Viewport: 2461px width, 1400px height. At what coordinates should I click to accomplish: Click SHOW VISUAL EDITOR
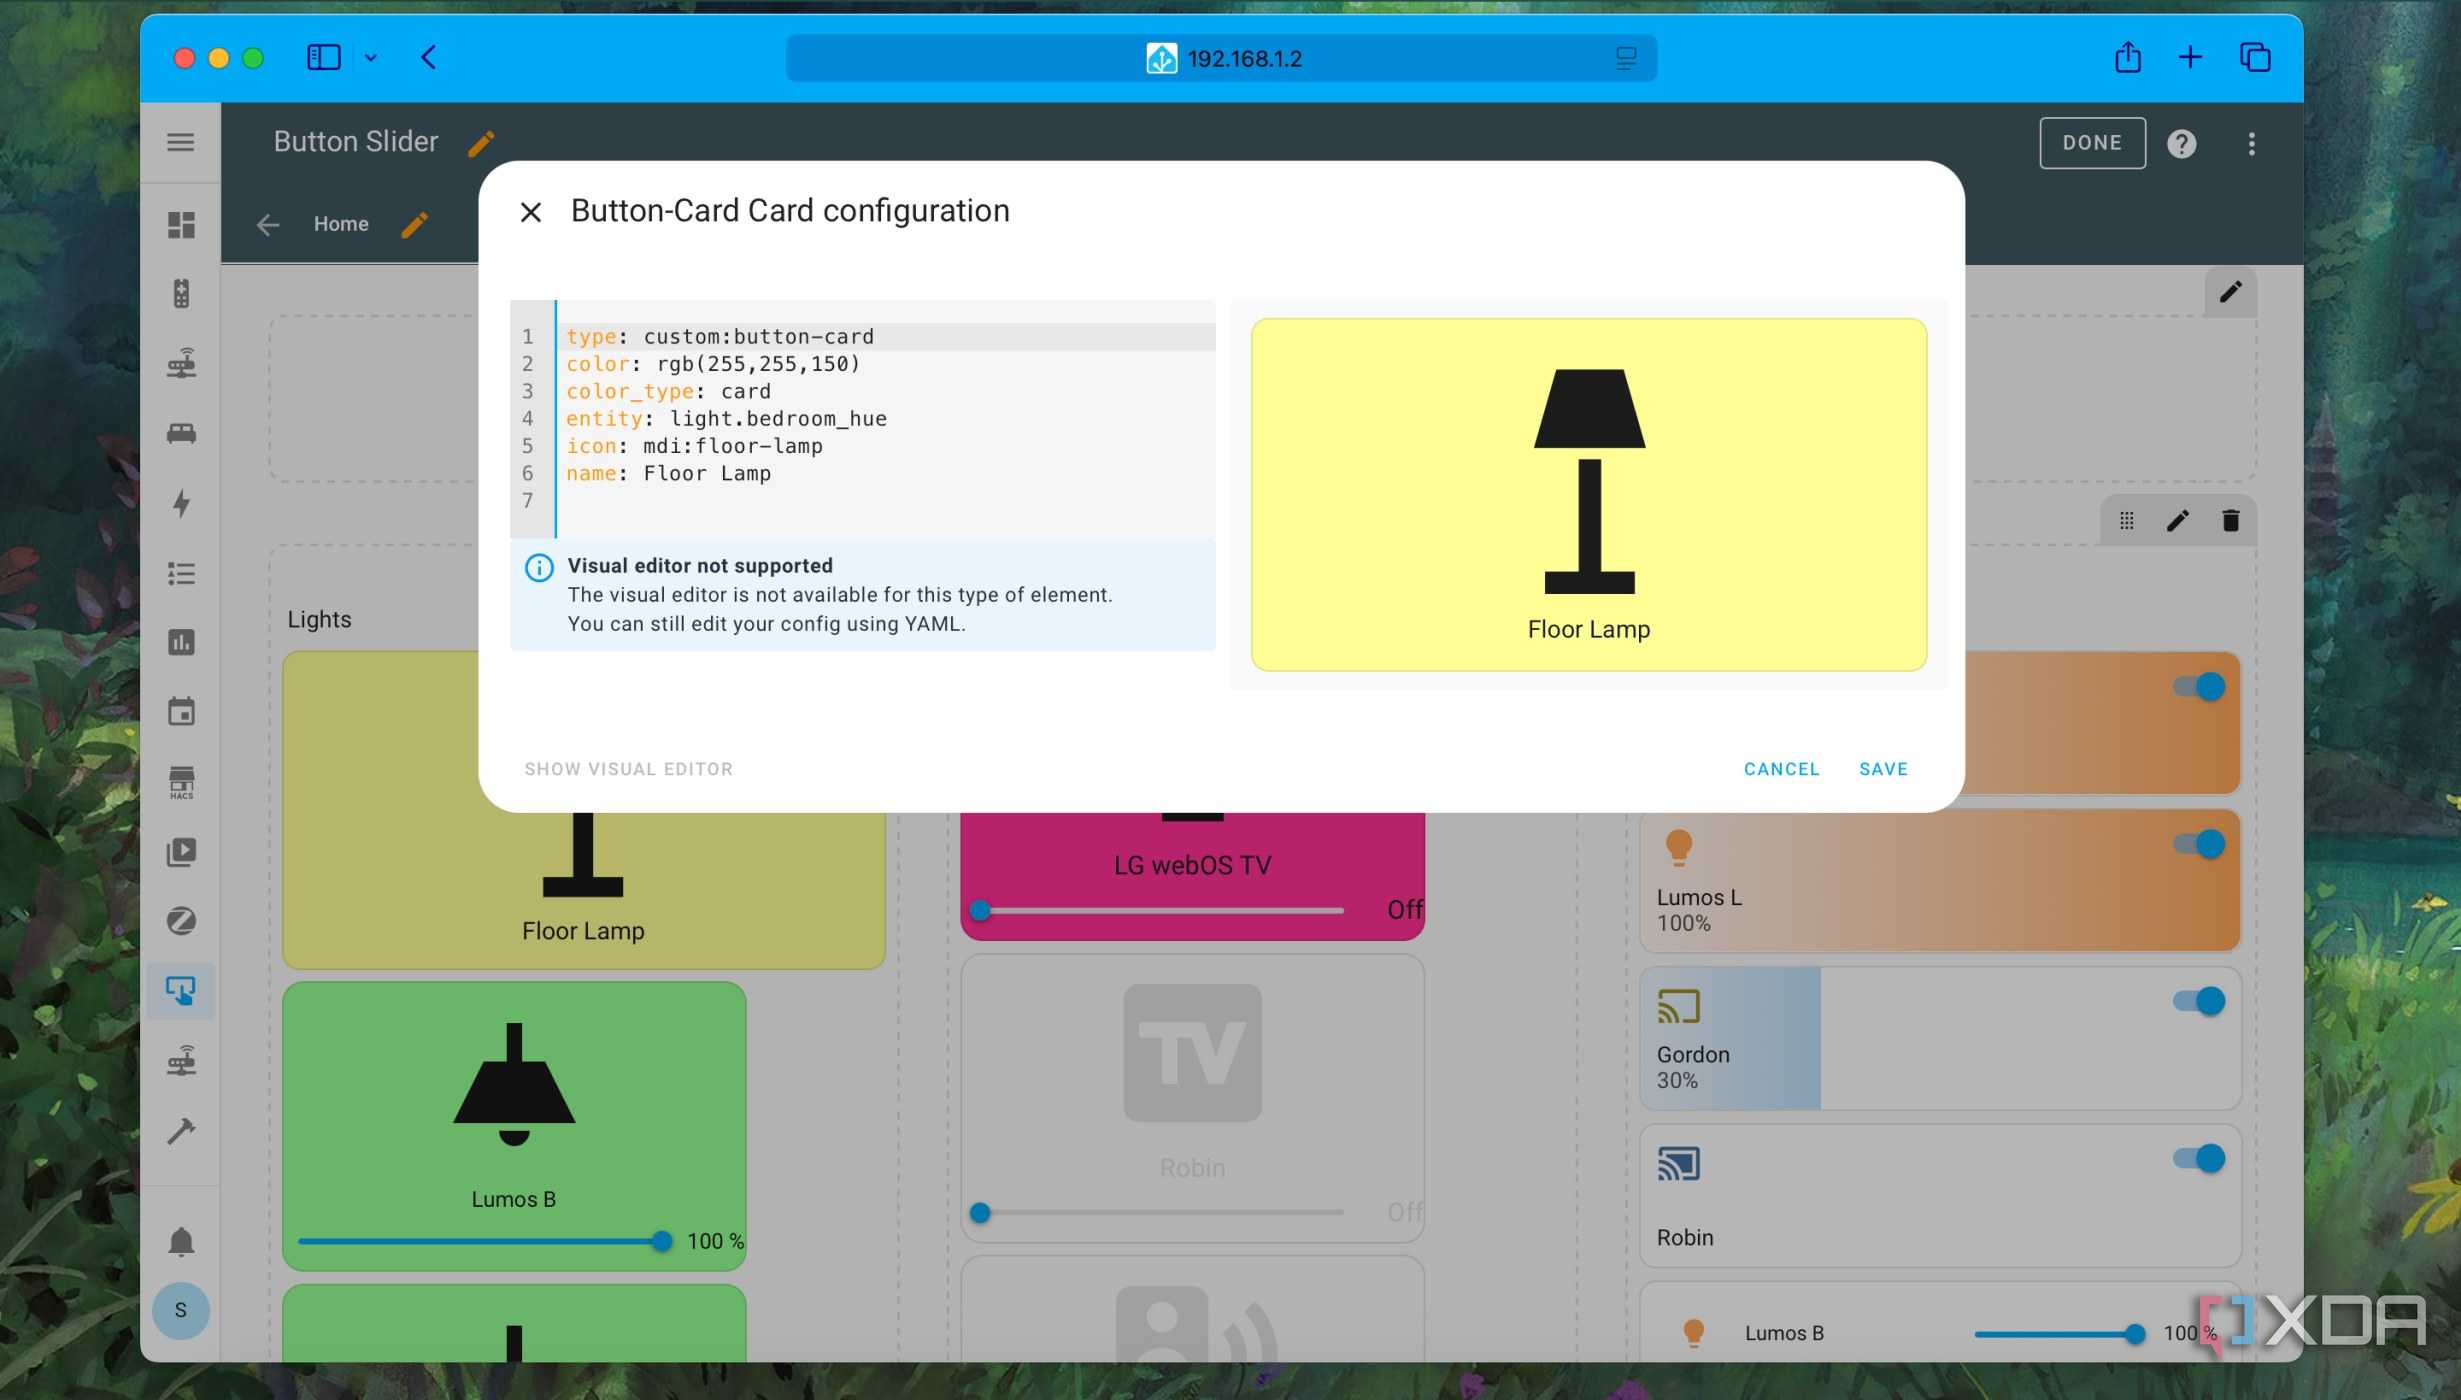[628, 769]
